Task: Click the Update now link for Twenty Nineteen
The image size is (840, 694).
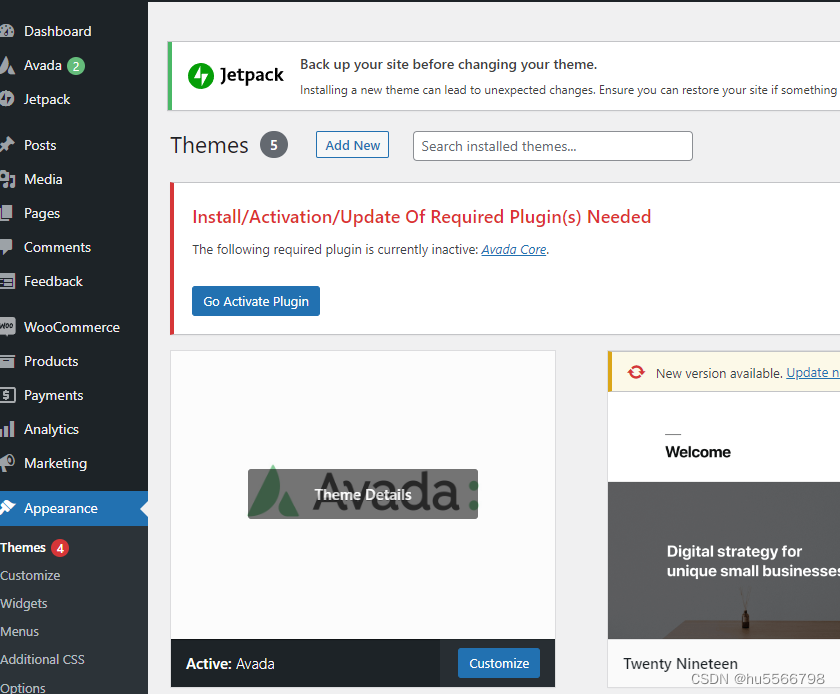Action: 813,372
